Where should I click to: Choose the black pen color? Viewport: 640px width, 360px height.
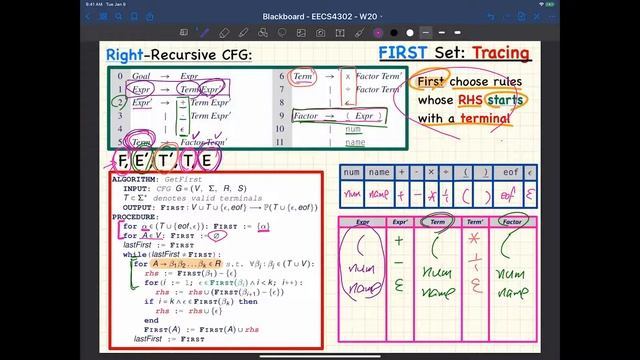(x=394, y=33)
